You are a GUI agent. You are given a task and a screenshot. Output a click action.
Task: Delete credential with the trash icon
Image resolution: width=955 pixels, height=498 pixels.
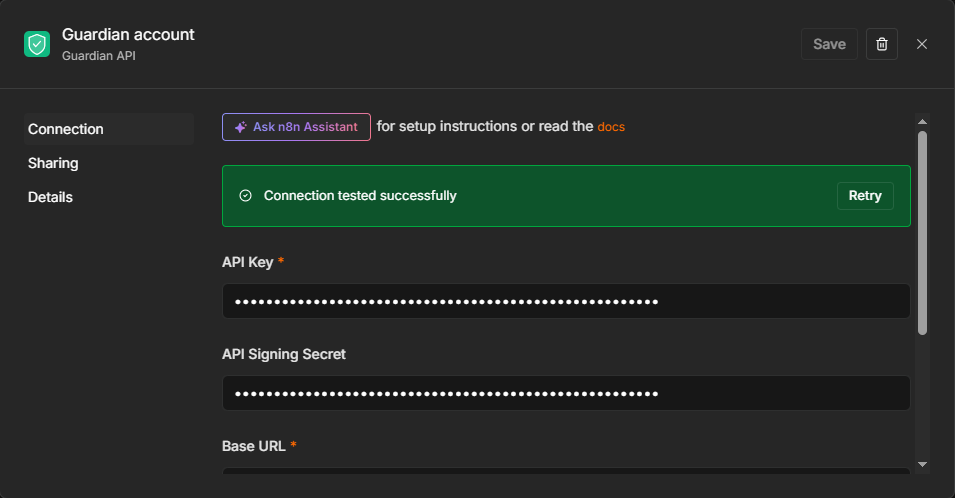881,44
